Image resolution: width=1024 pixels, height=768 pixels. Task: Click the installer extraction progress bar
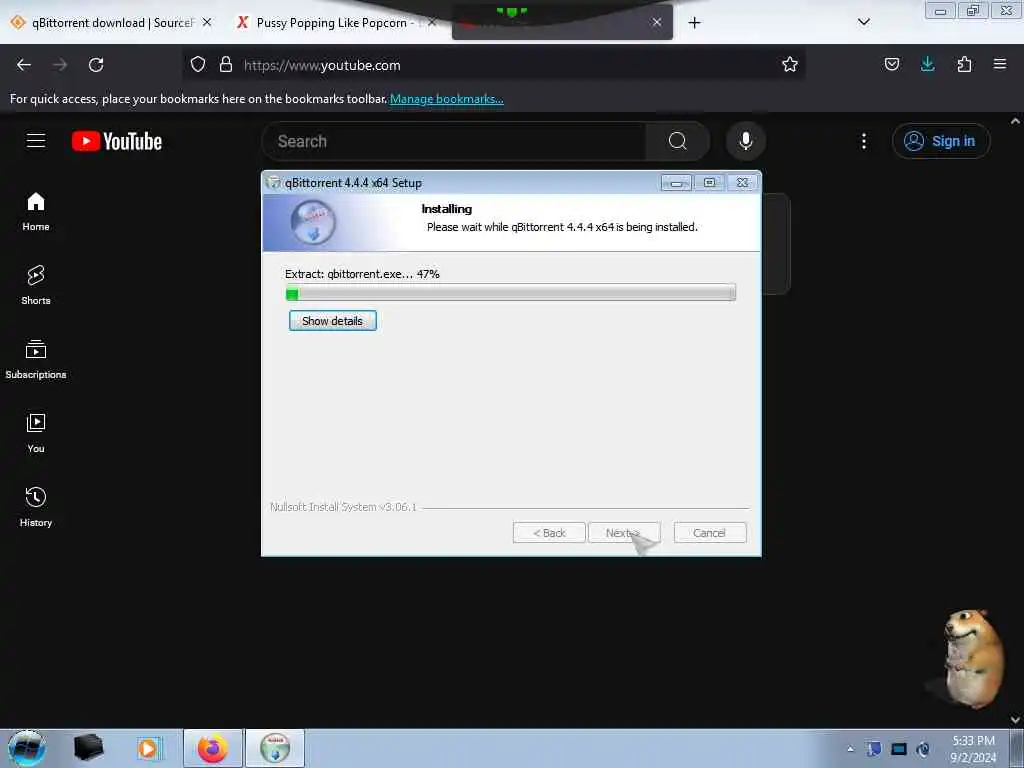click(511, 293)
